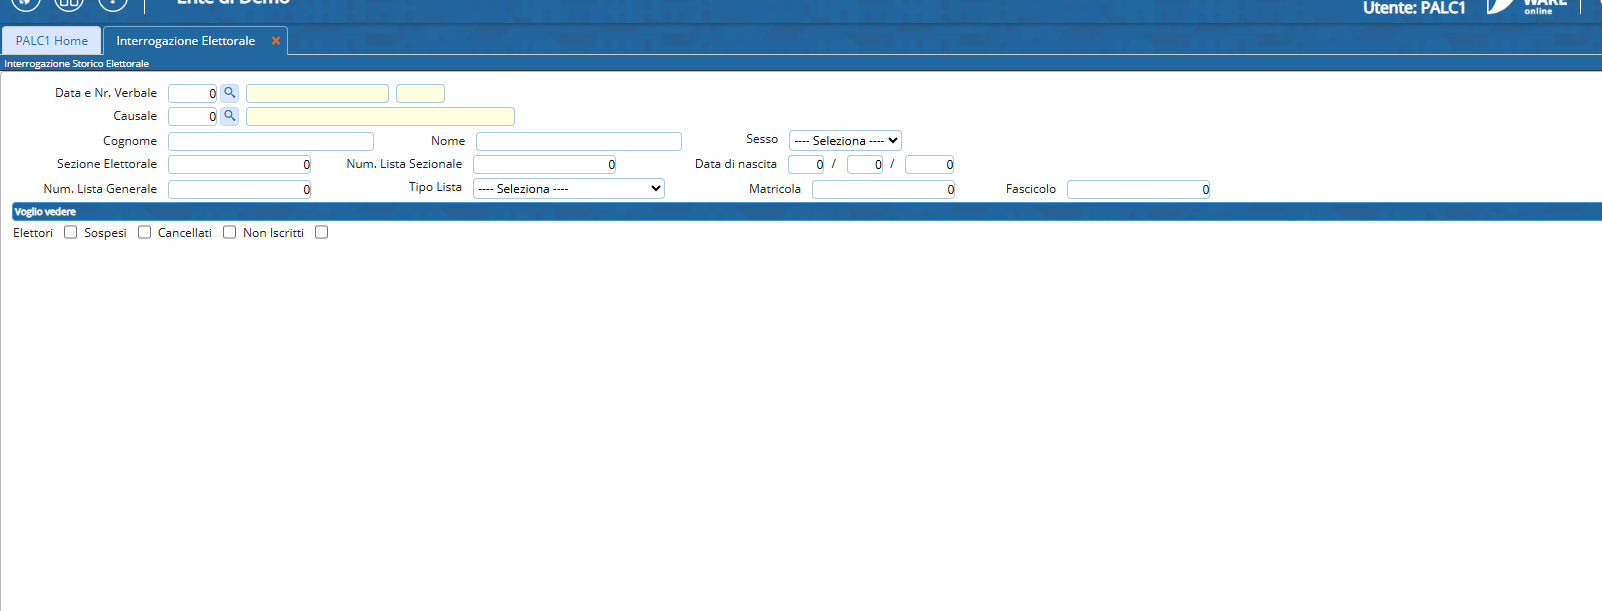Click the day box of Data di nascita
This screenshot has height=611, width=1602.
806,165
